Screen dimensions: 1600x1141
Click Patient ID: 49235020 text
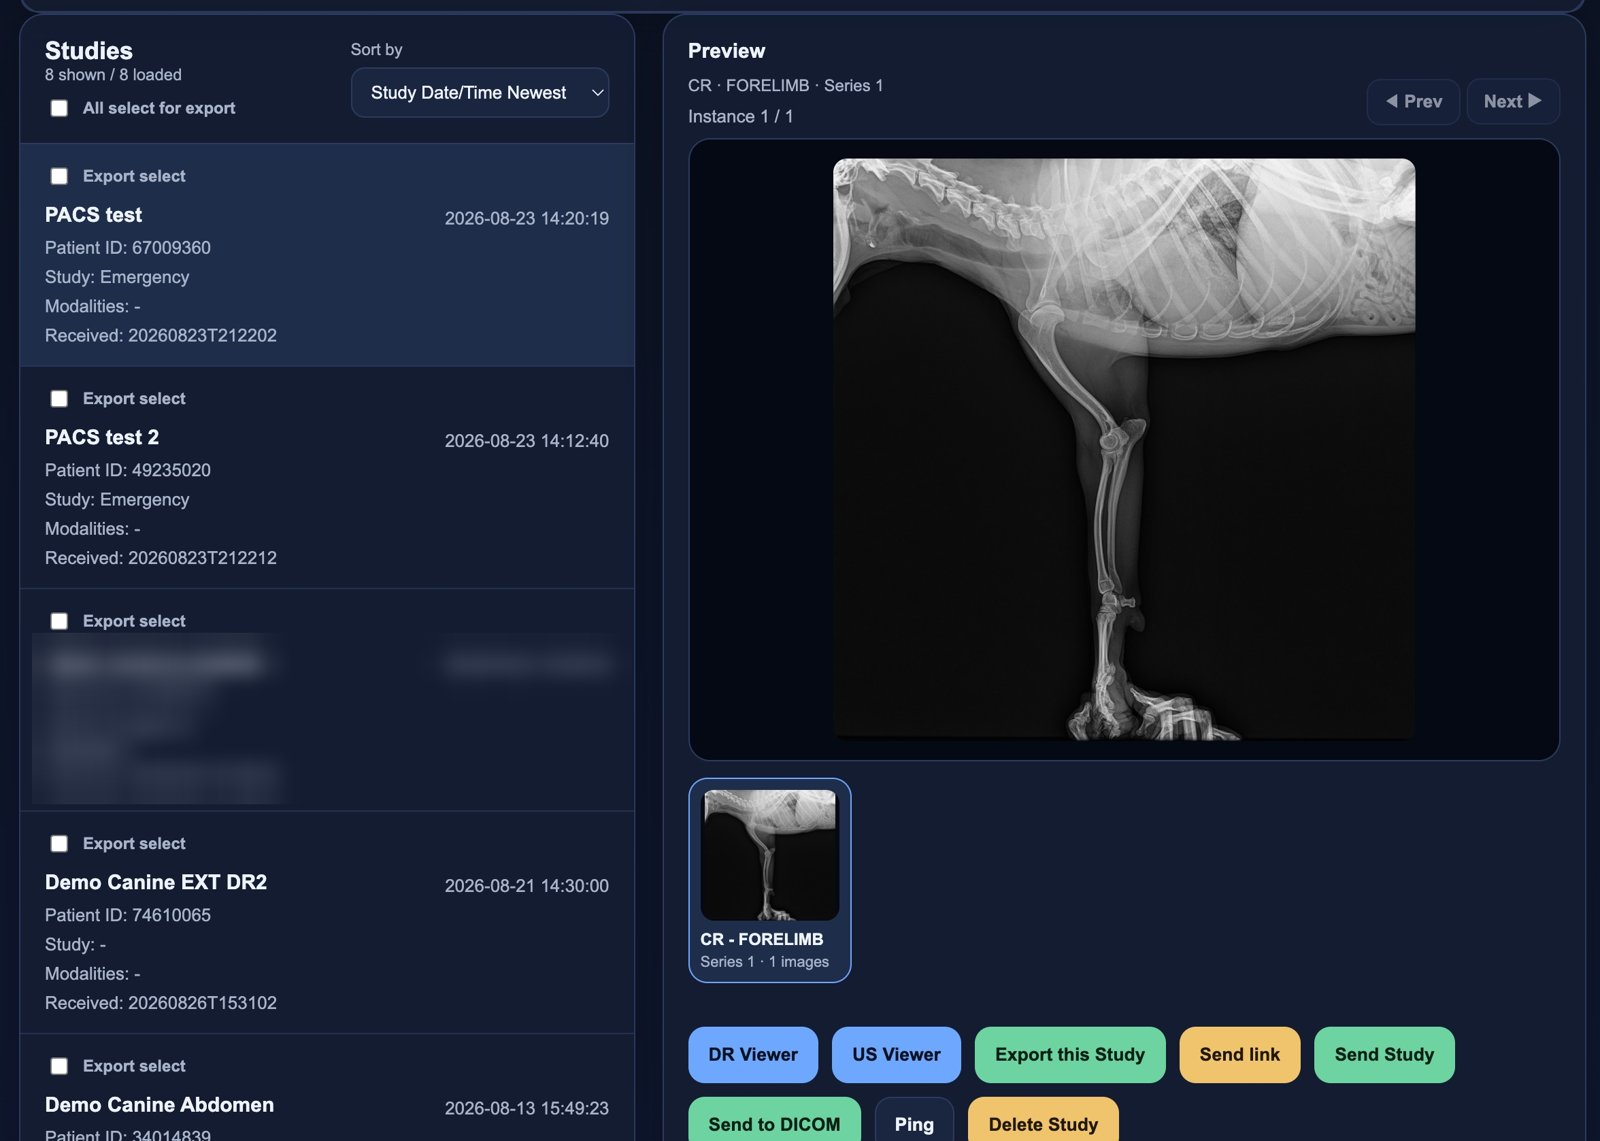tap(128, 470)
